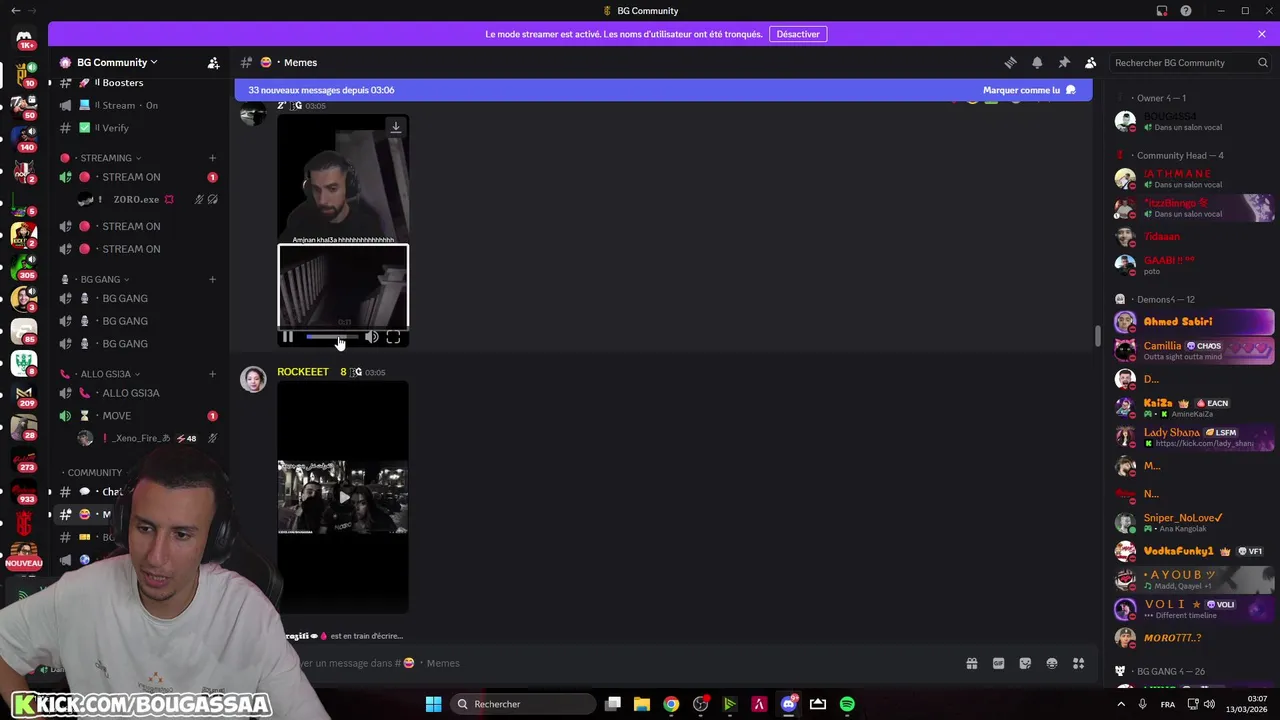Open Windows Start menu
Screen dimensions: 1280x720
433,704
